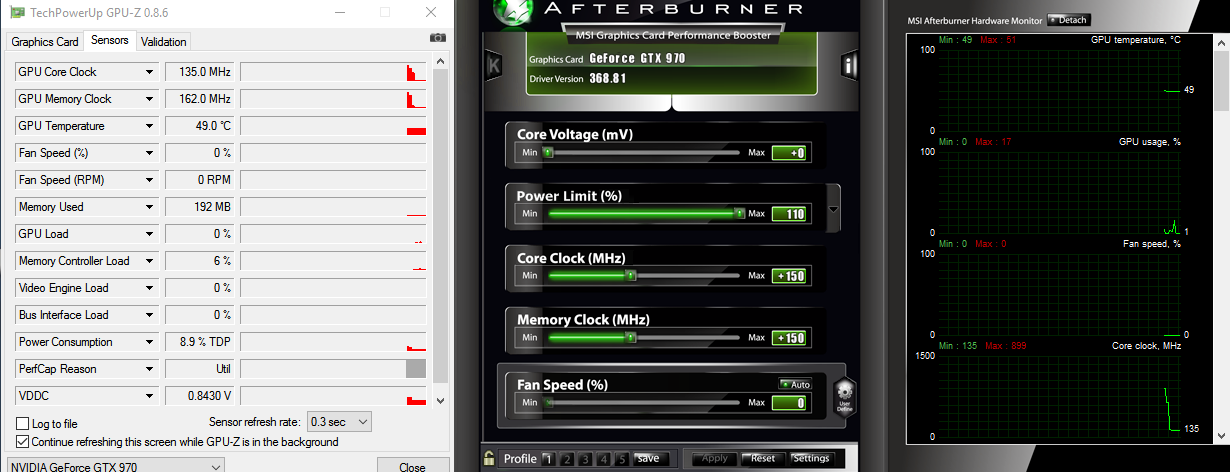The height and width of the screenshot is (472, 1230).
Task: Click the Fan Speed 0 value field
Action: 788,403
